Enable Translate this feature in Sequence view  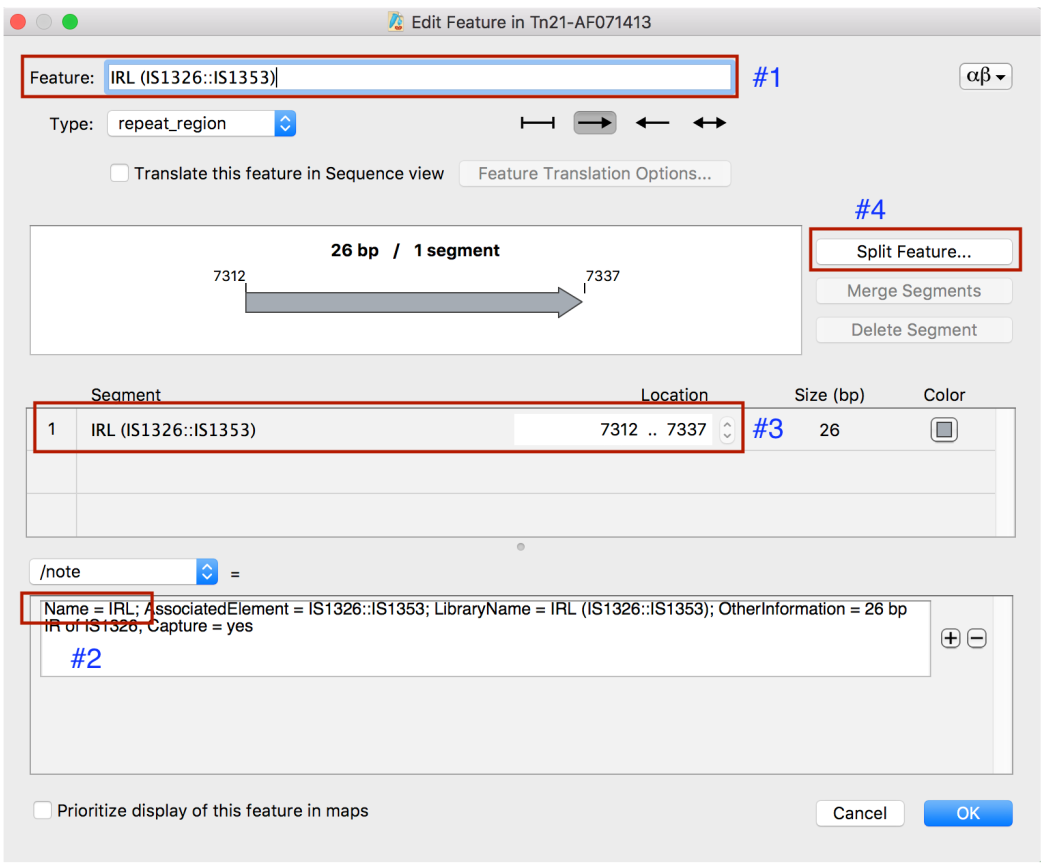tap(120, 173)
